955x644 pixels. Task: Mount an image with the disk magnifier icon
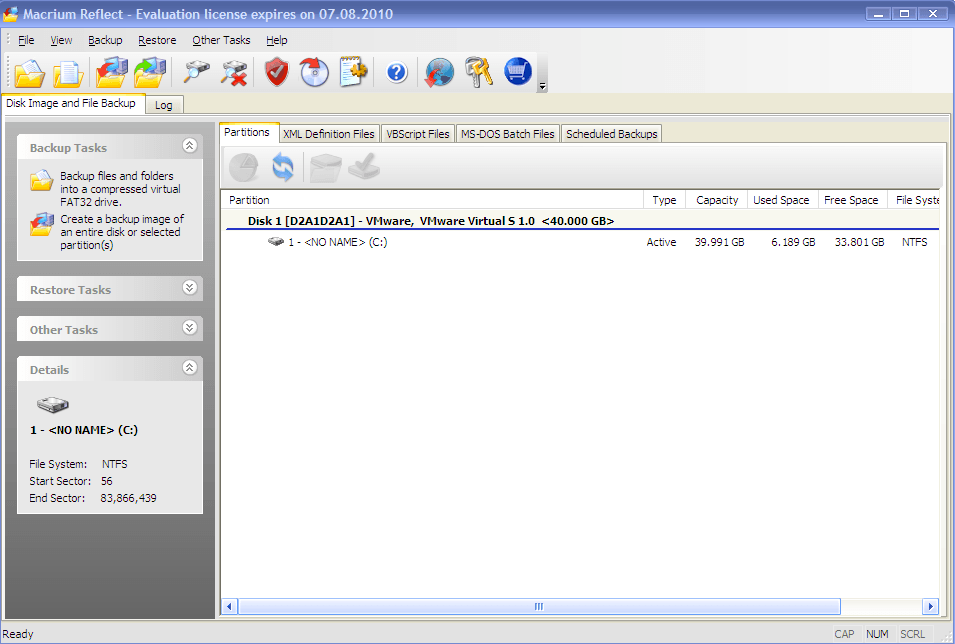click(196, 72)
